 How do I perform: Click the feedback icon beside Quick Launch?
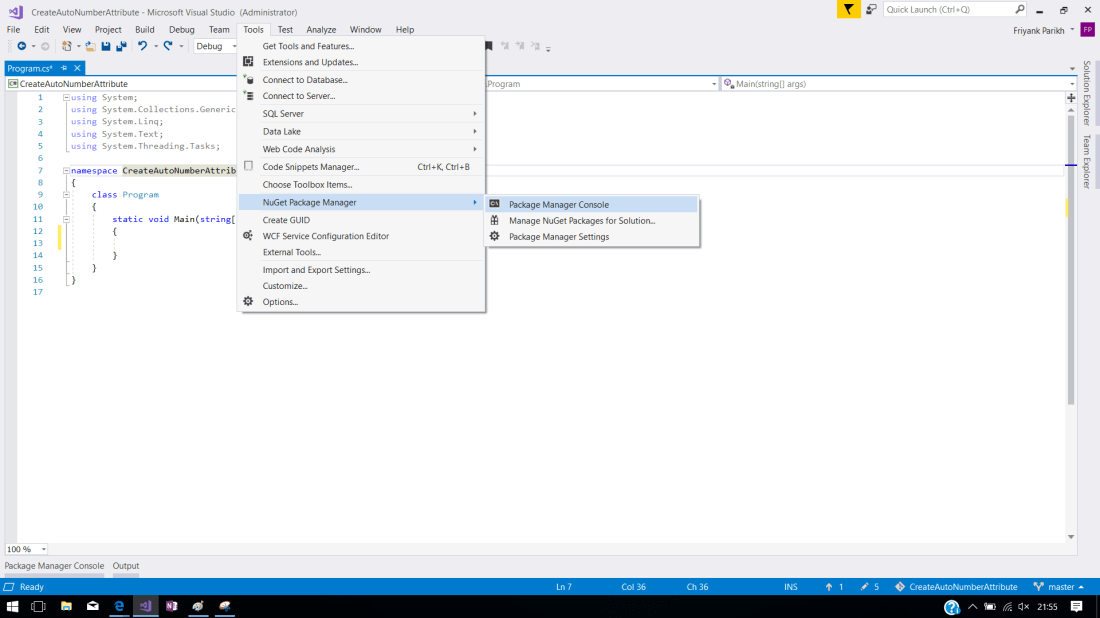(871, 9)
